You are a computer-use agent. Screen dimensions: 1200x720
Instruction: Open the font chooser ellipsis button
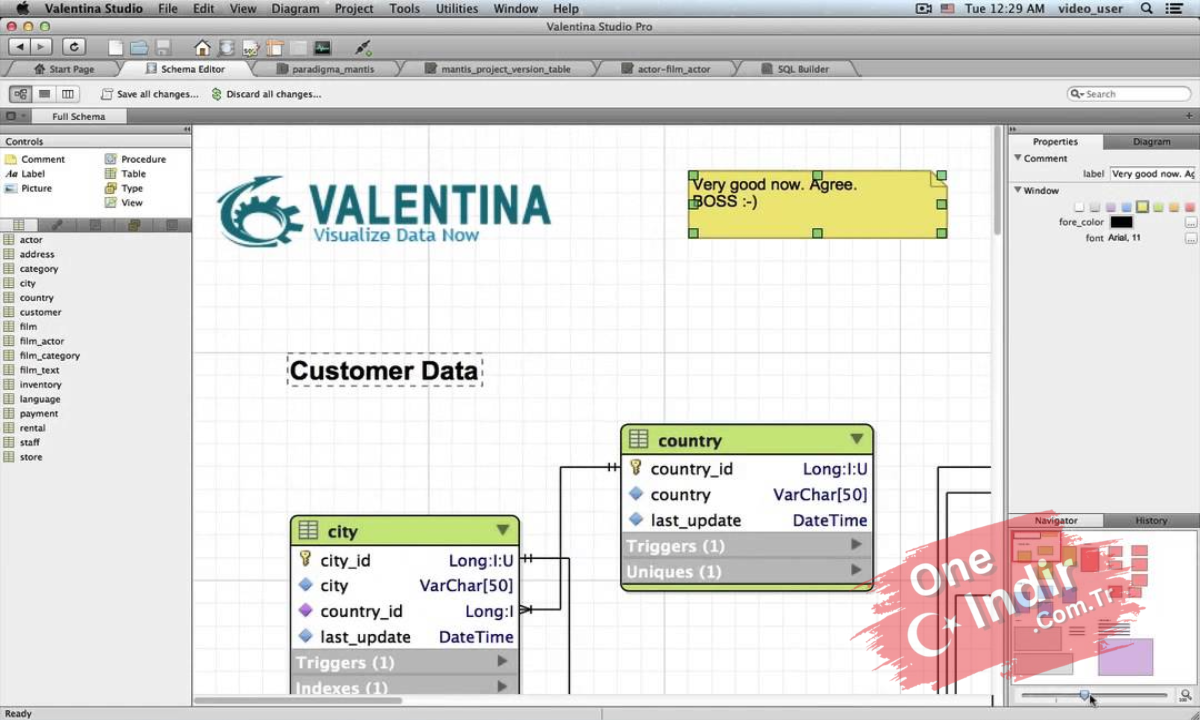[1190, 238]
